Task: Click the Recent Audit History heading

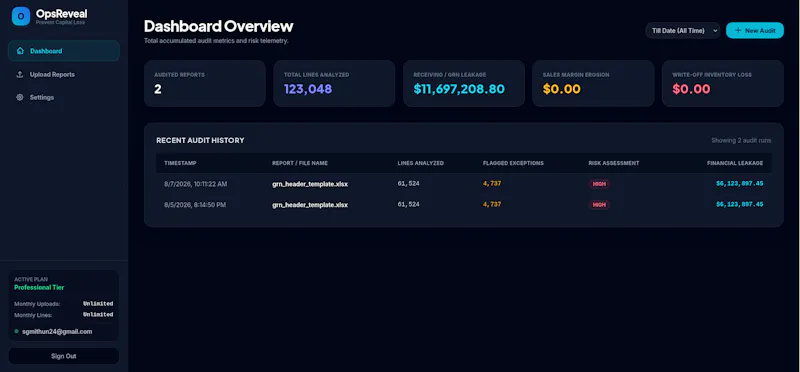Action: (200, 140)
